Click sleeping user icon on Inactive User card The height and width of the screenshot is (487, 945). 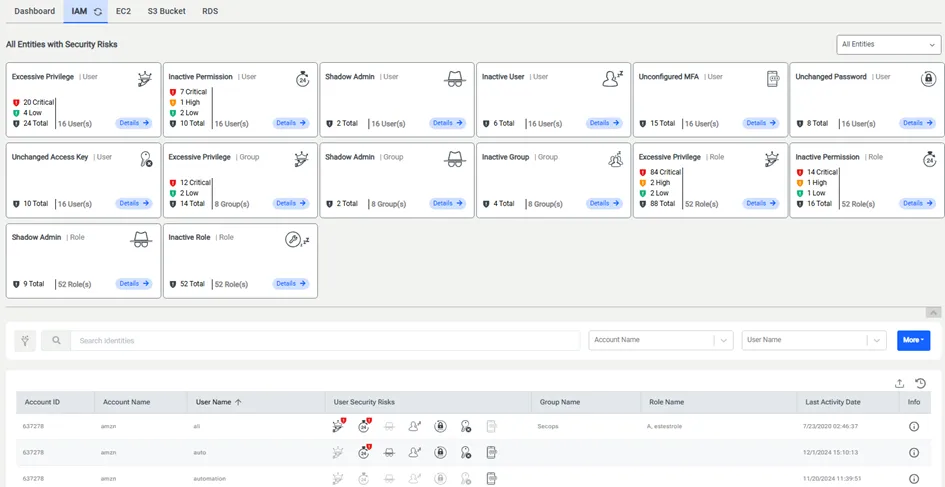612,78
